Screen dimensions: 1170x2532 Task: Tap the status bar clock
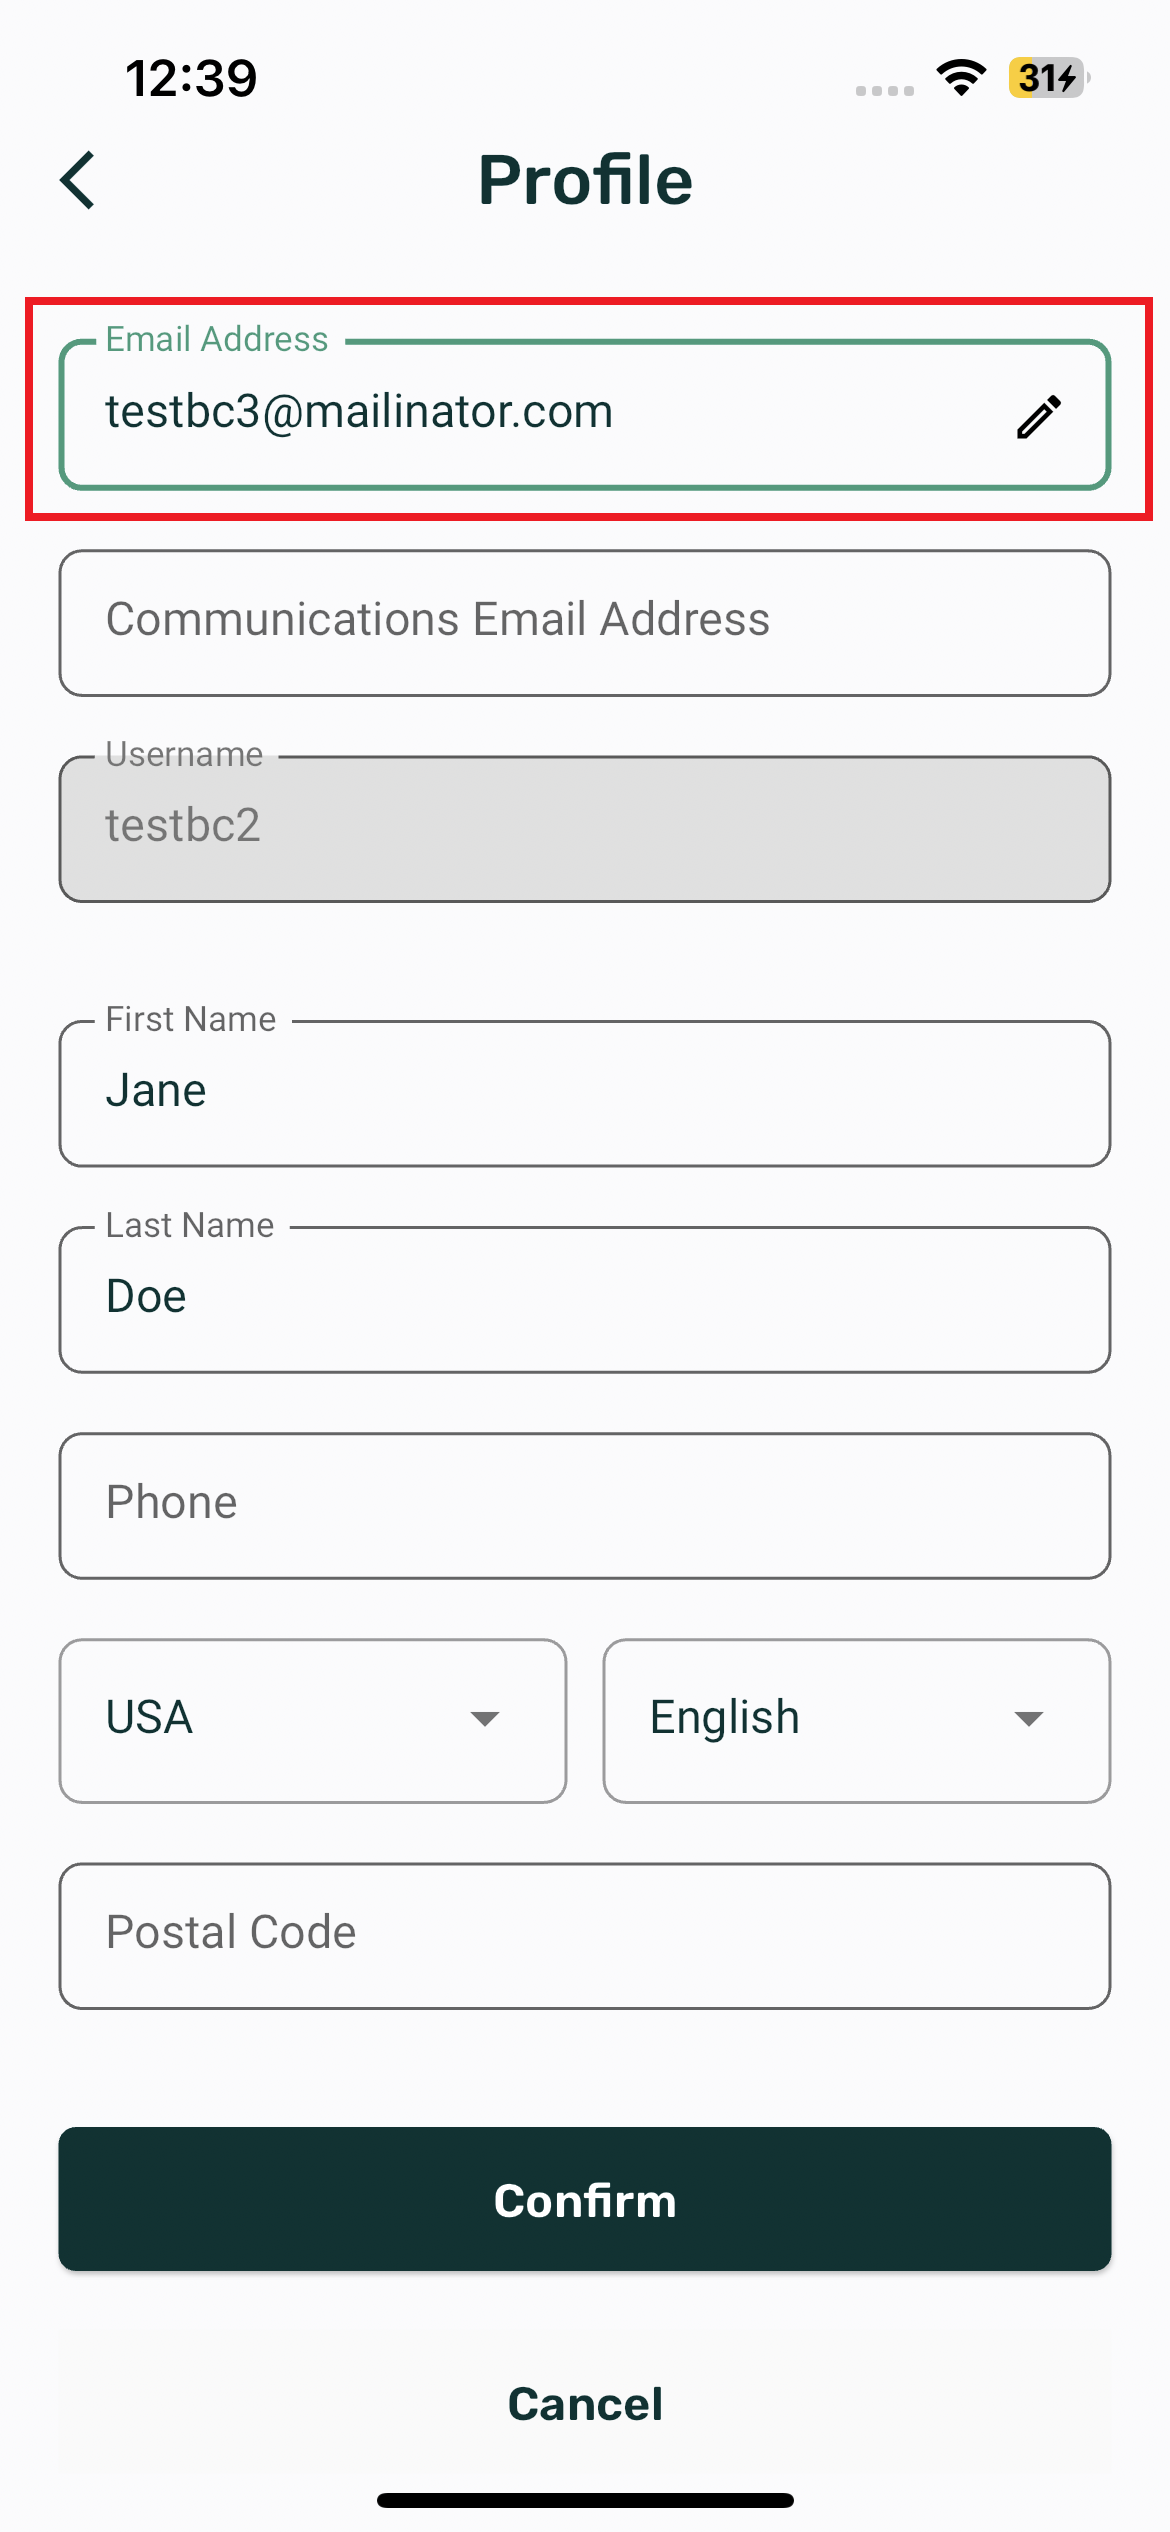coord(191,78)
